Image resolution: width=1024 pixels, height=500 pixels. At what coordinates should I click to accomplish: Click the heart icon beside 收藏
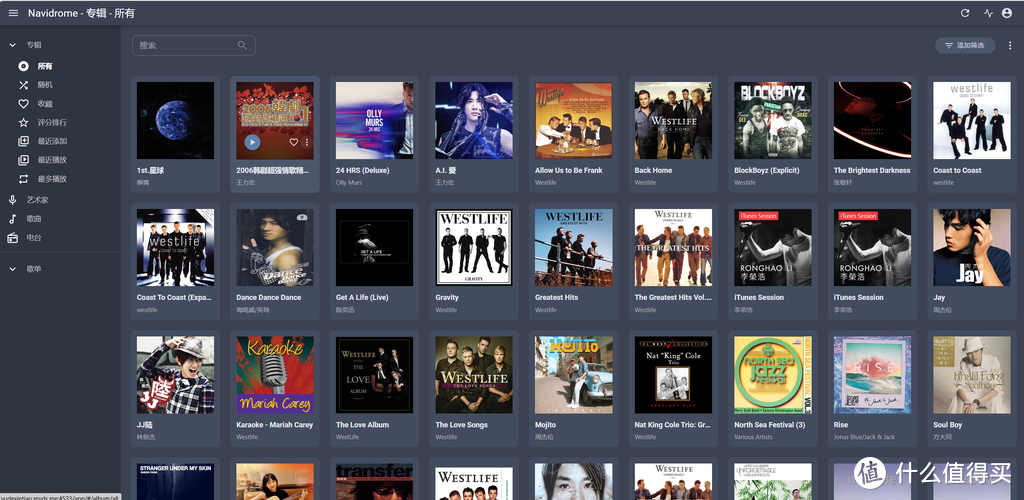pos(24,103)
